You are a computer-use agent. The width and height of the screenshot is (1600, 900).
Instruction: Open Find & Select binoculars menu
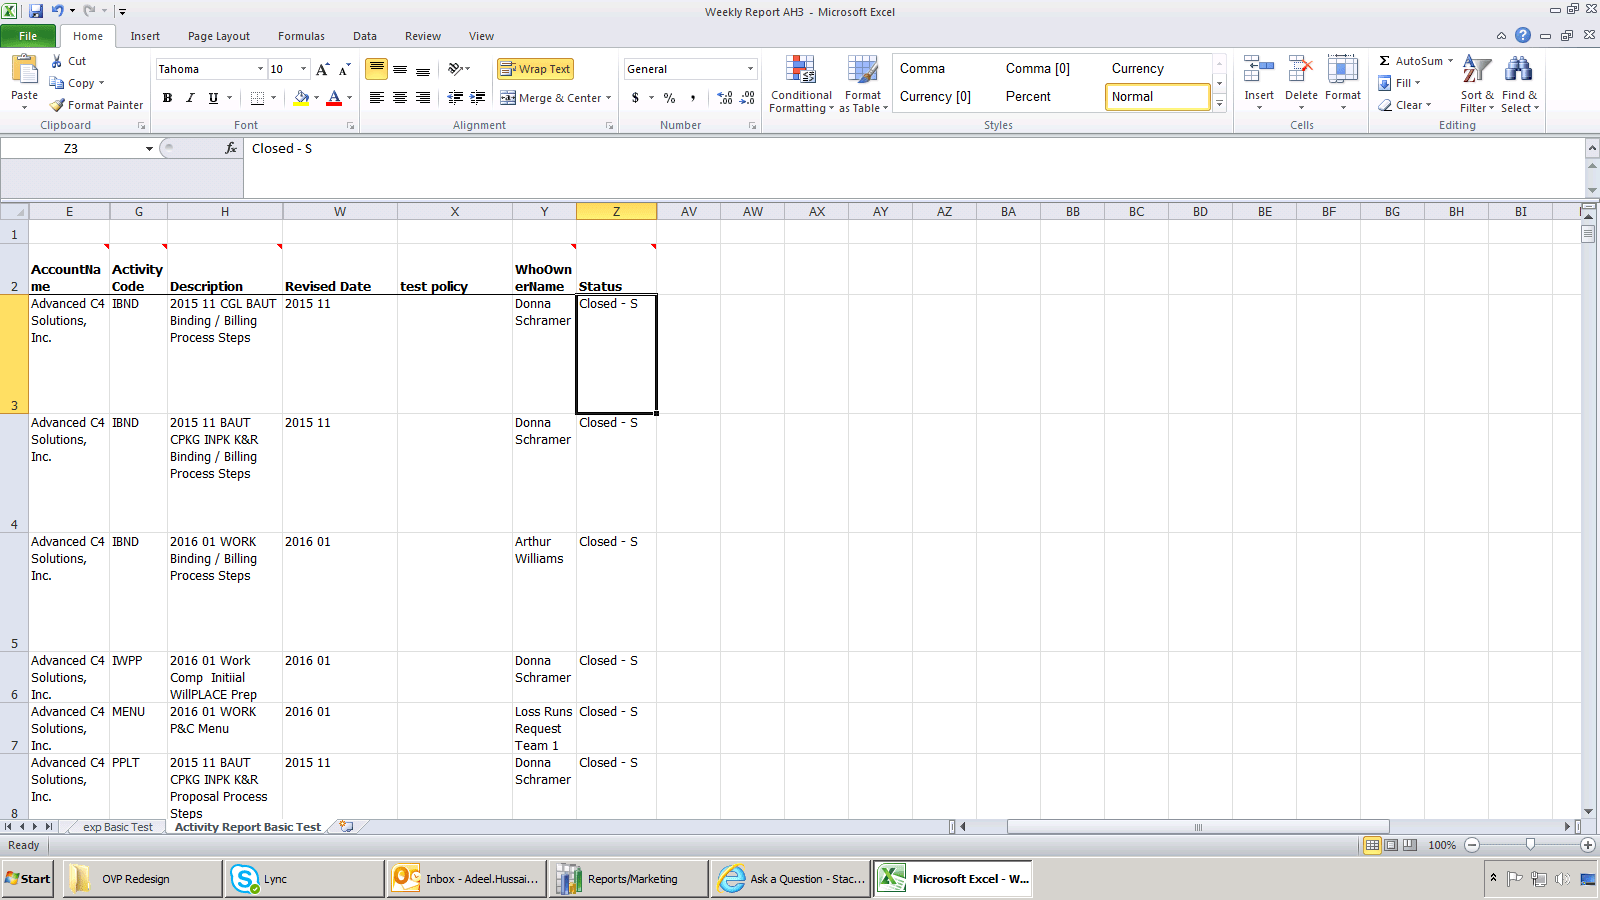[1519, 84]
